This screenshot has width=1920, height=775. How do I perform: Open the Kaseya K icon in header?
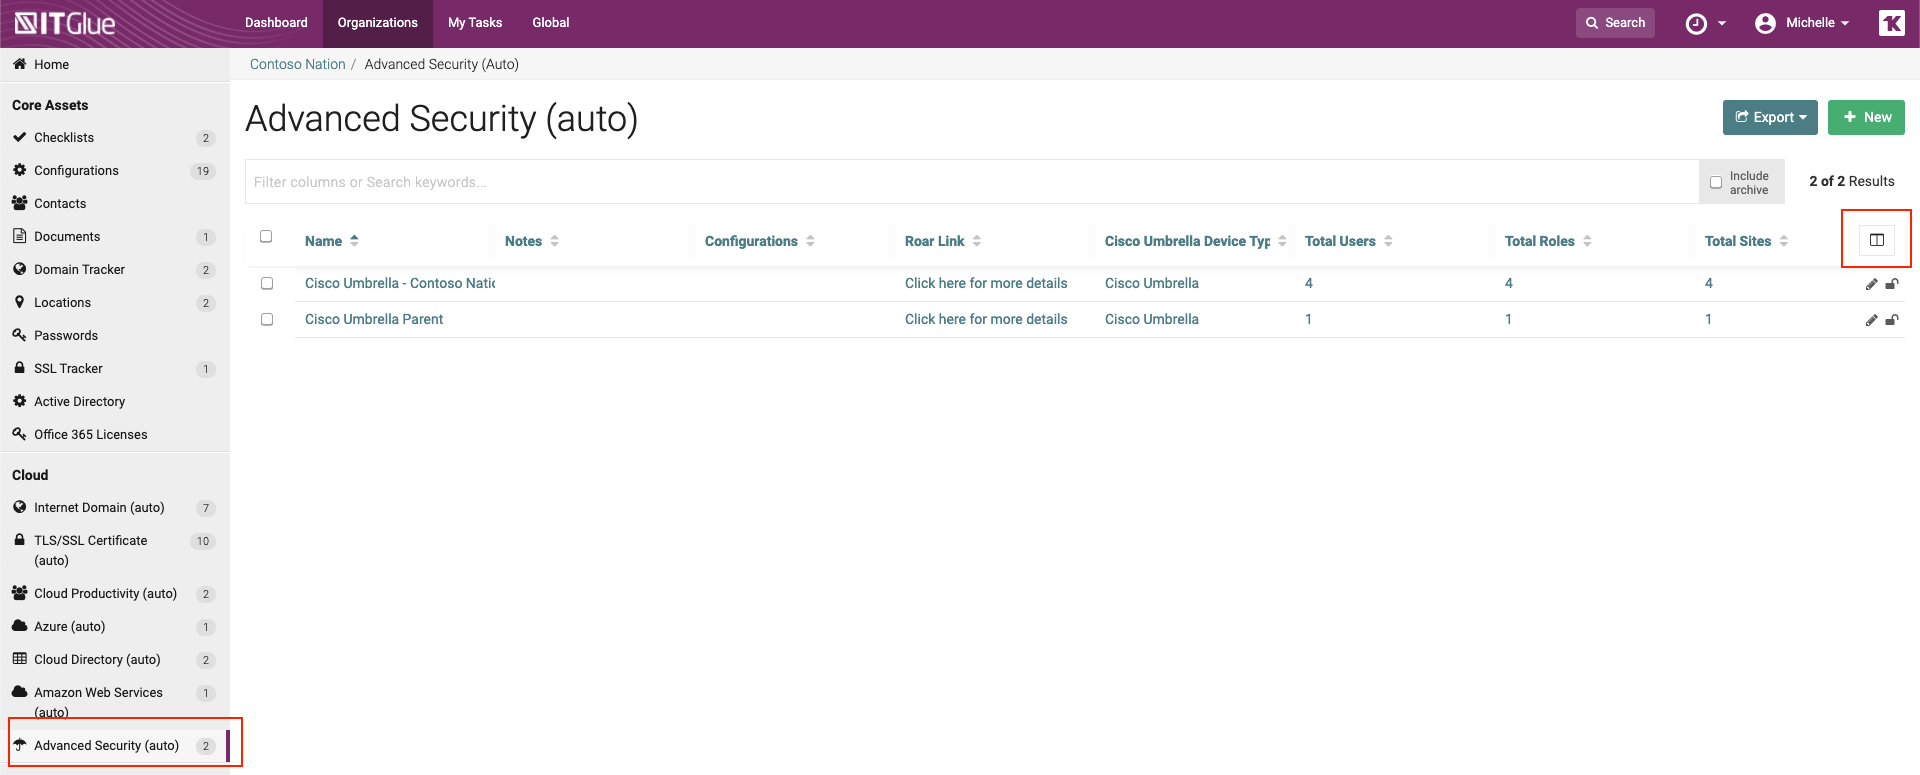pos(1892,23)
